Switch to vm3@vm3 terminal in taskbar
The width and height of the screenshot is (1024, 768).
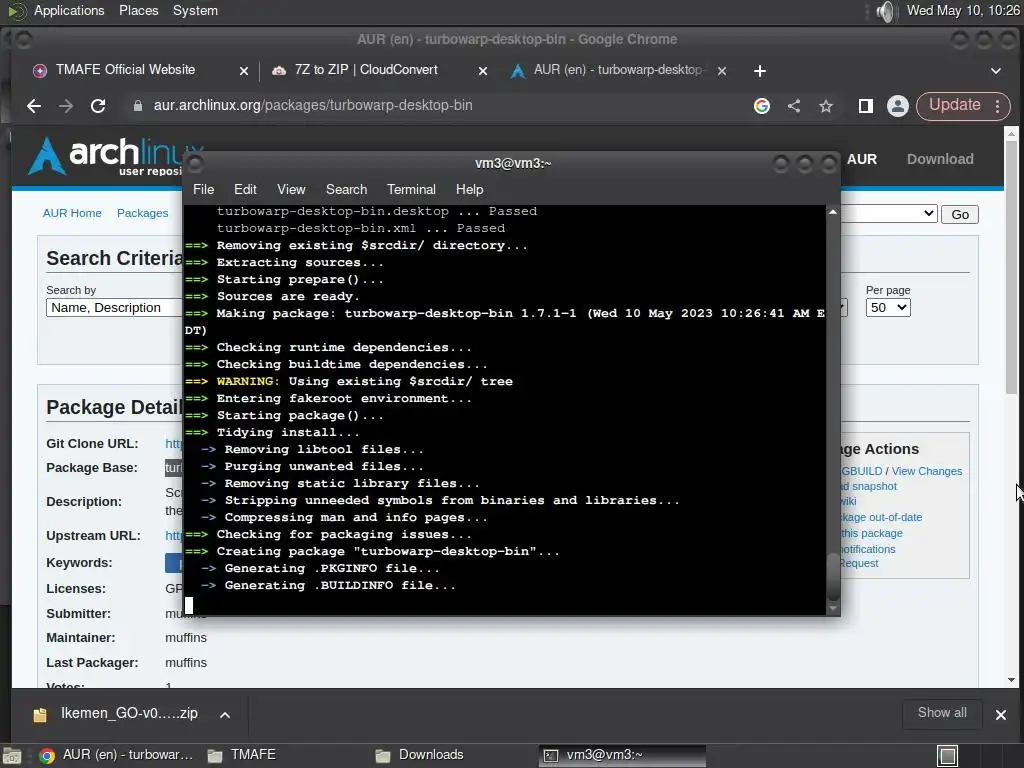622,756
